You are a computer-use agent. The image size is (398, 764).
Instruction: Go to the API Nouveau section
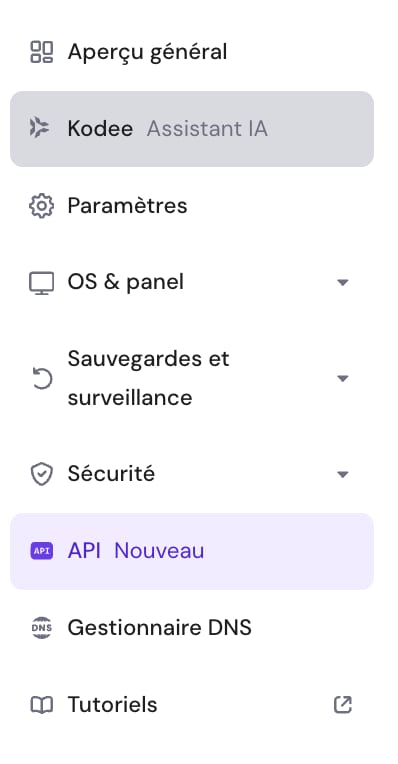pyautogui.click(x=192, y=551)
